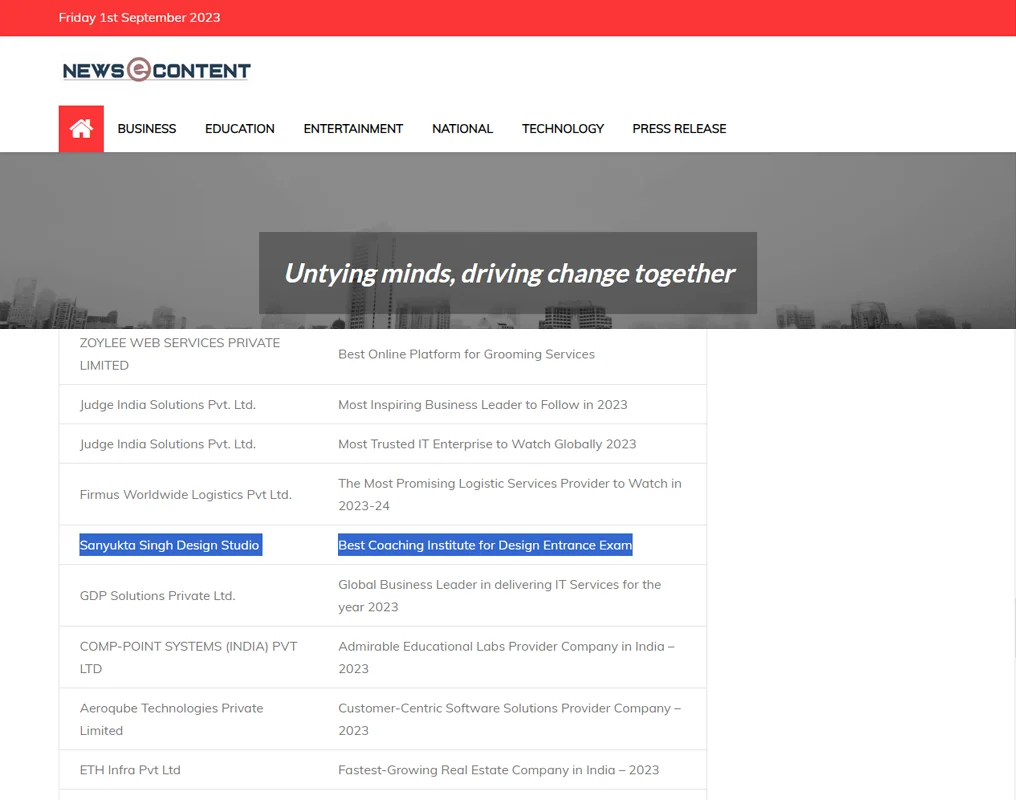Click 'Fastest-Growing Real Estate Company' award text
This screenshot has height=800, width=1016.
coord(498,770)
